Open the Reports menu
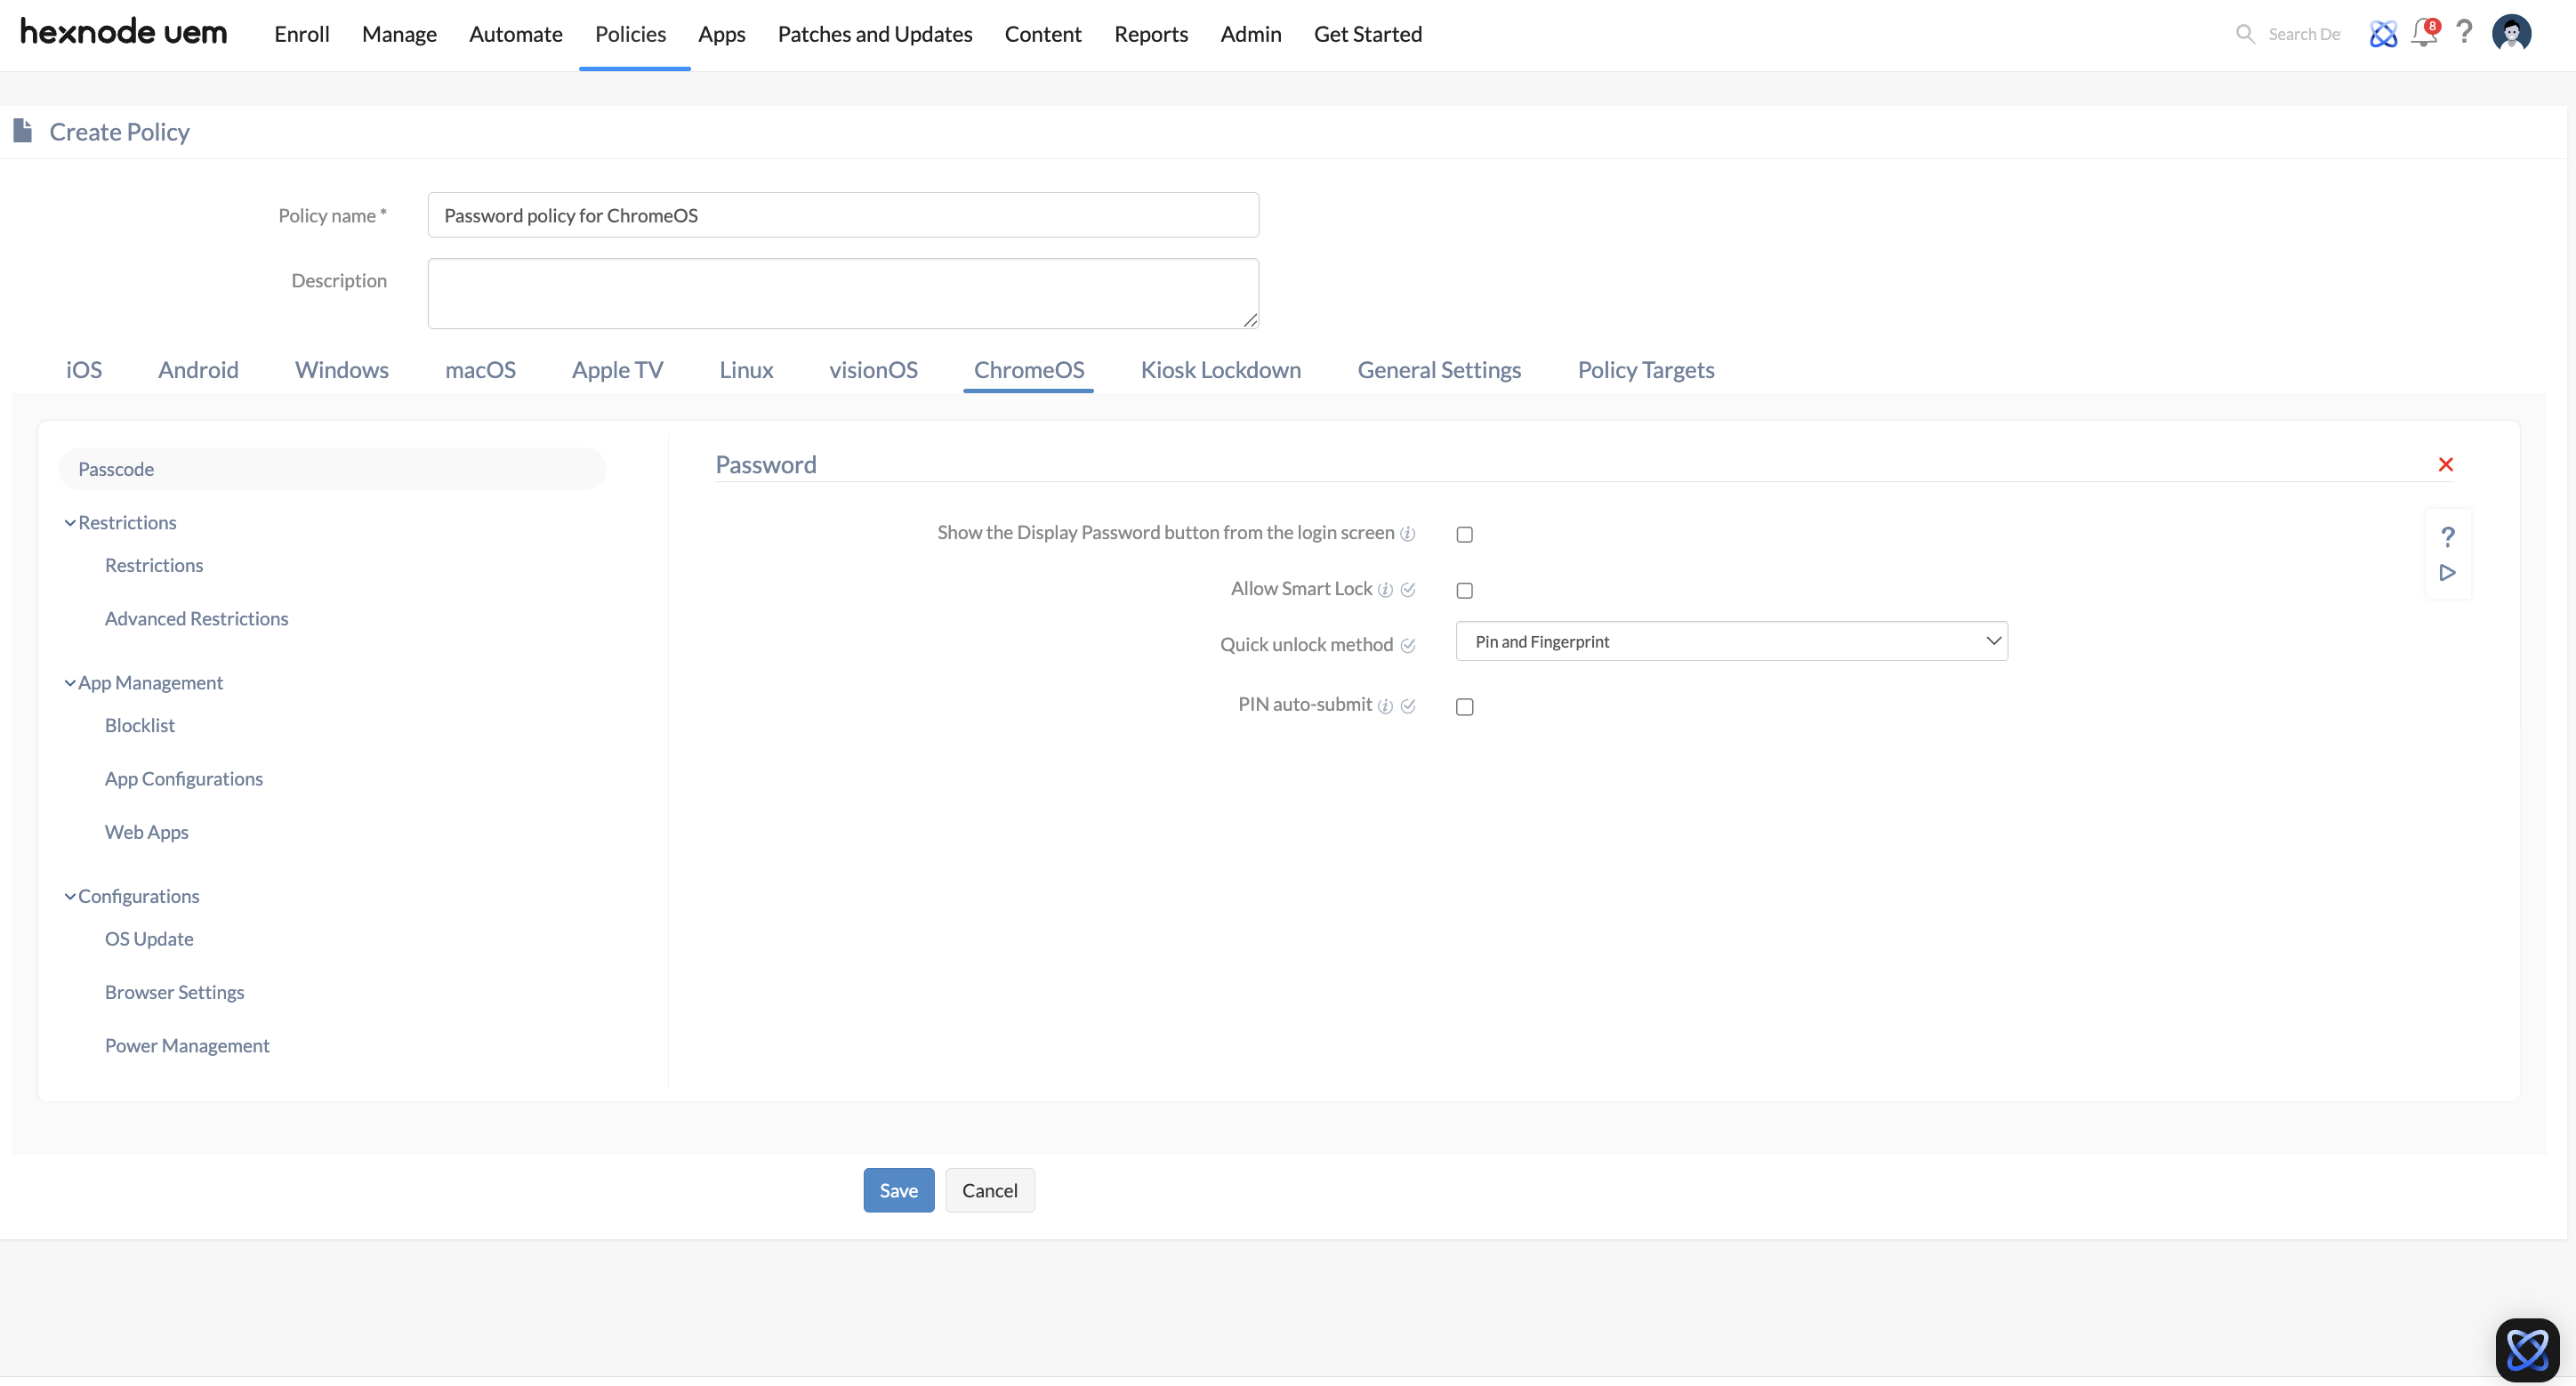This screenshot has width=2576, height=1386. tap(1151, 34)
